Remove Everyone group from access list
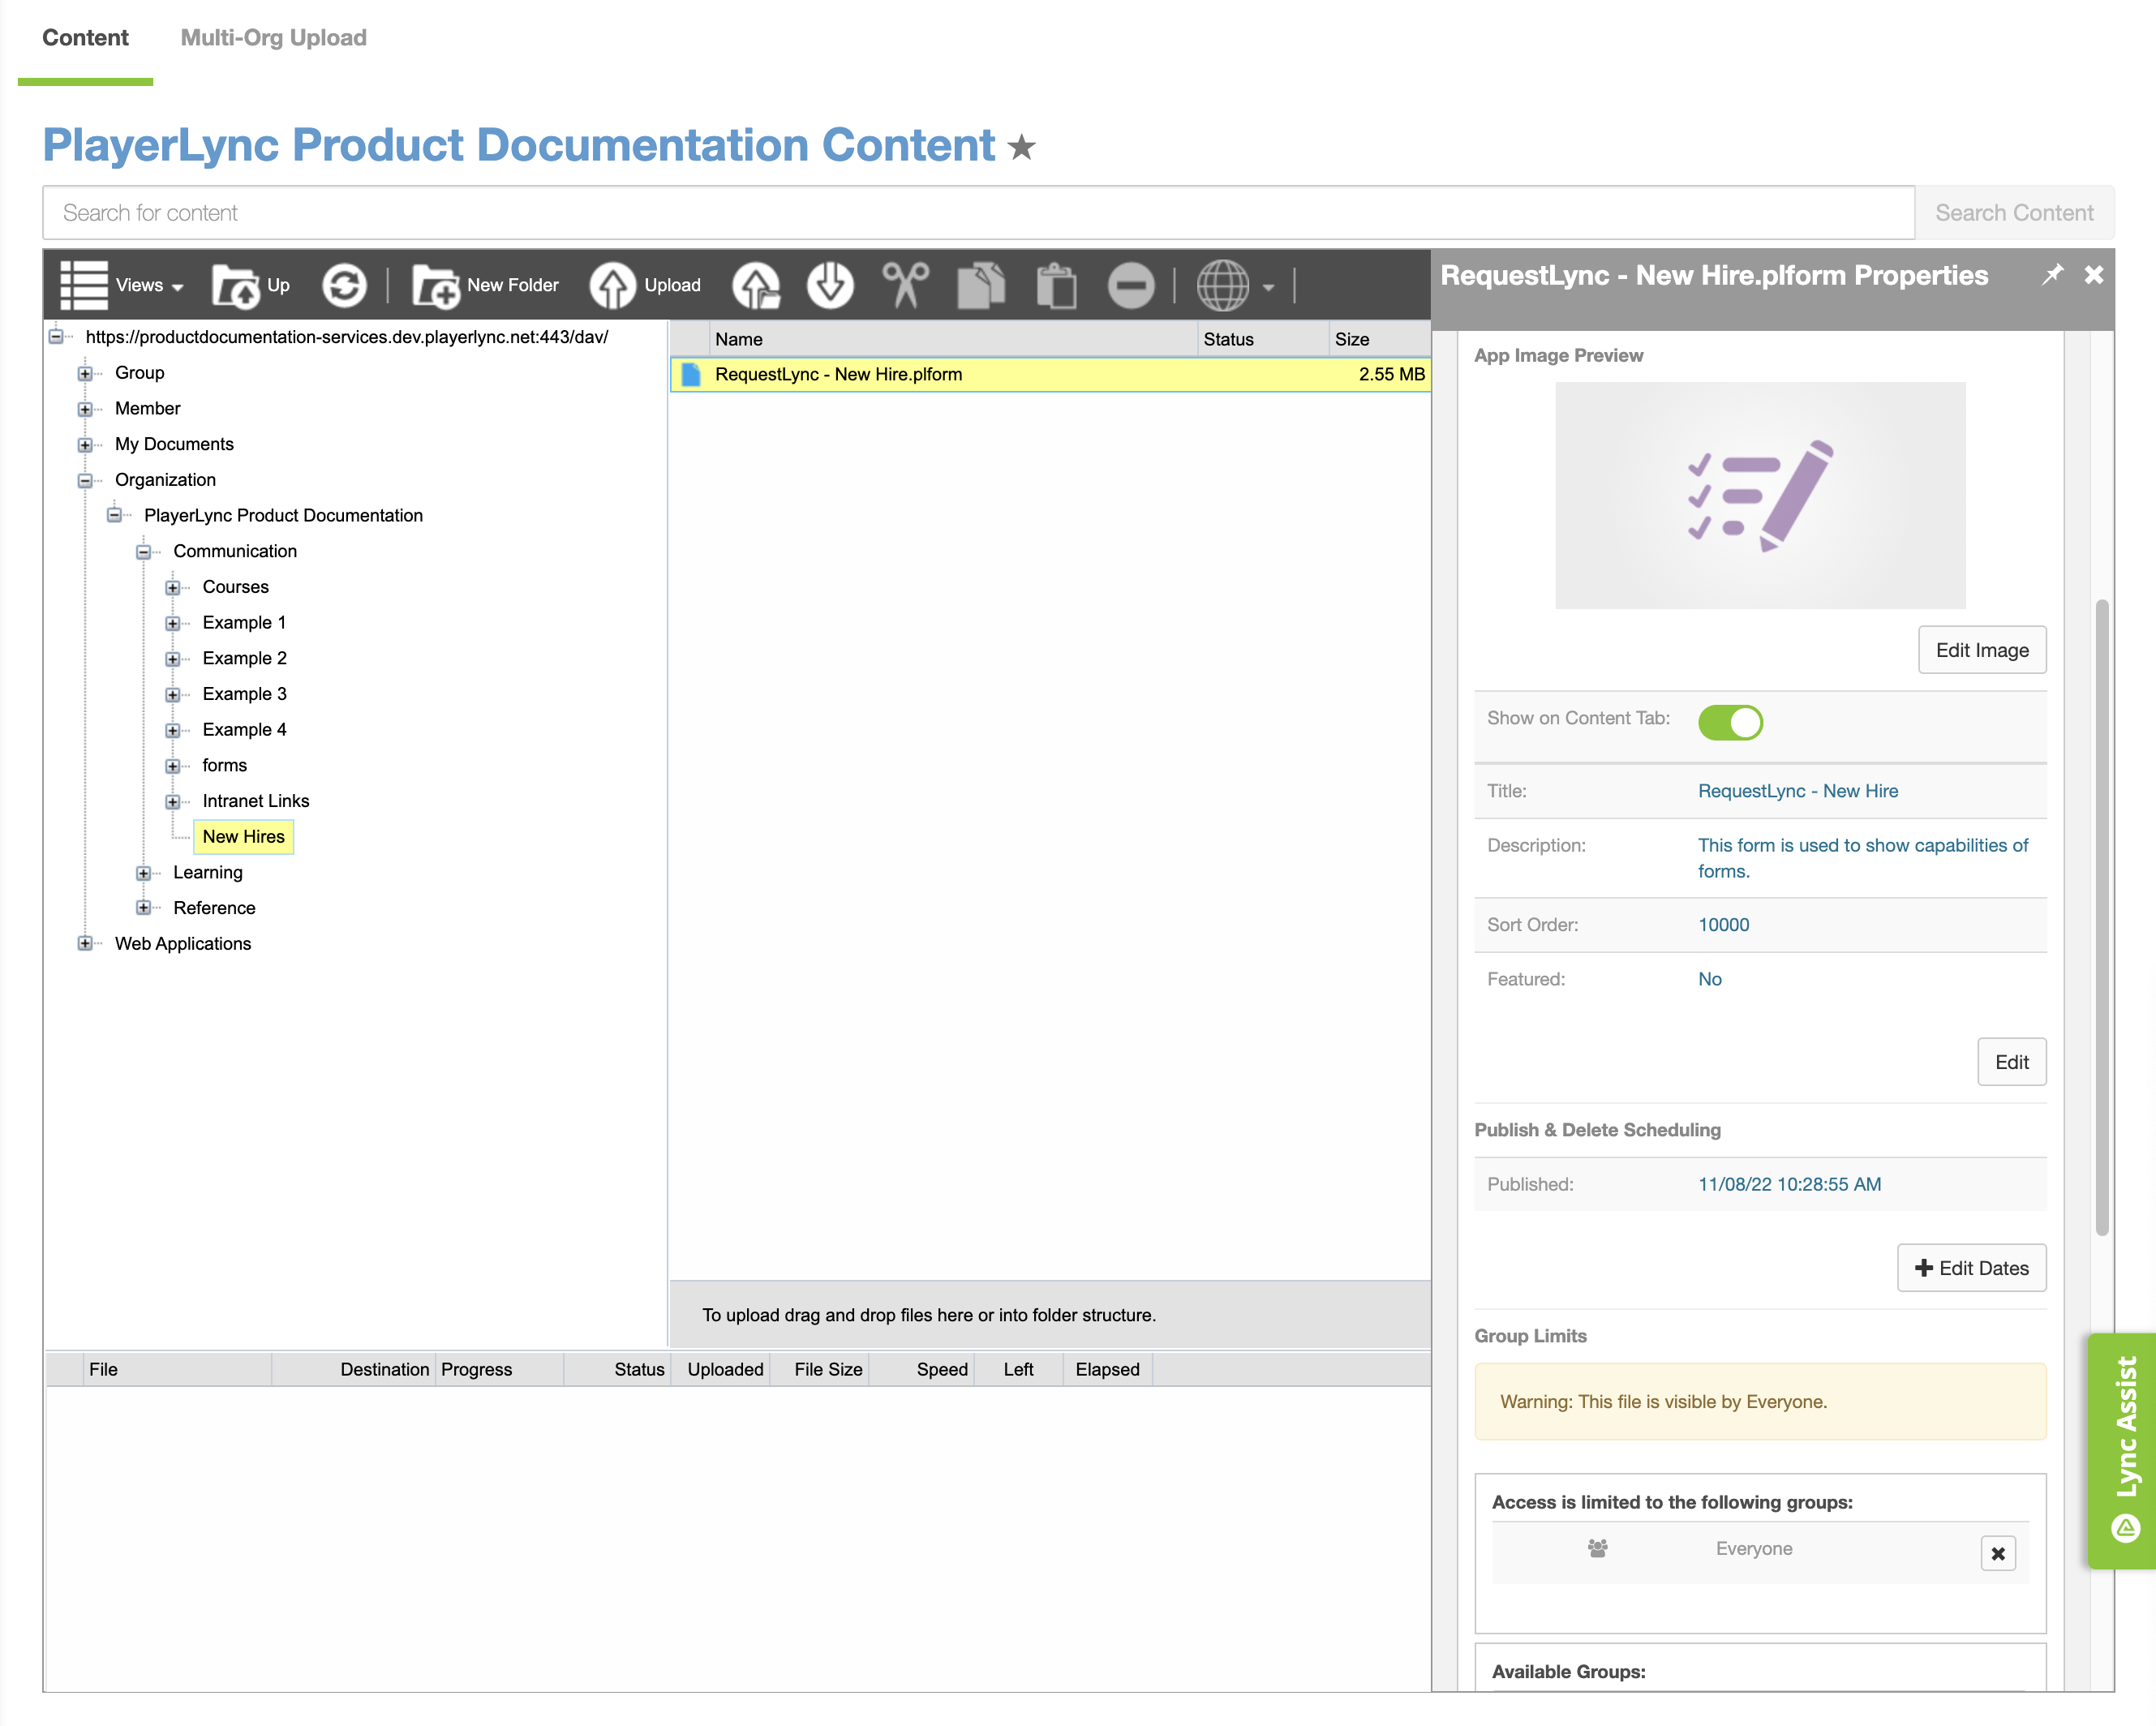This screenshot has width=2156, height=1726. [1998, 1553]
